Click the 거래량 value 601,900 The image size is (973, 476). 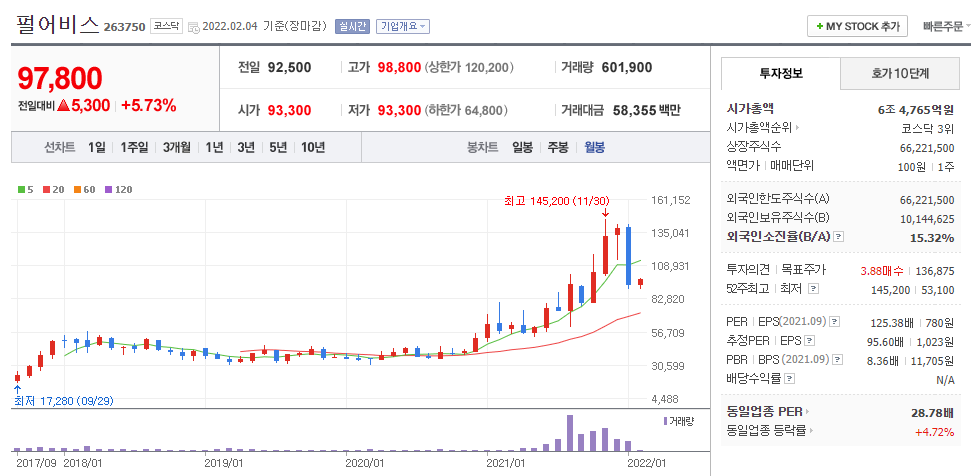click(627, 68)
